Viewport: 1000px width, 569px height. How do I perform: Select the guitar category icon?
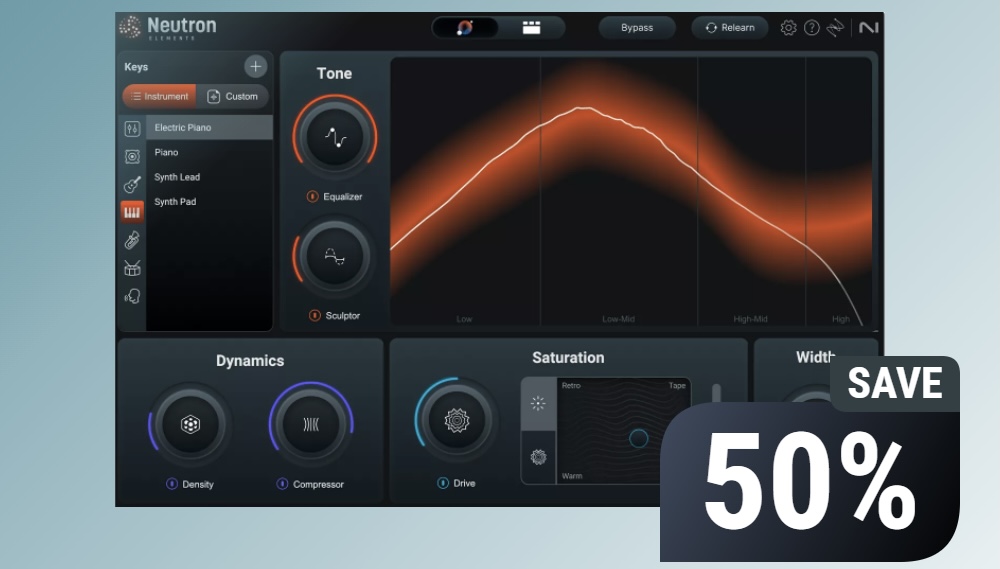132,184
